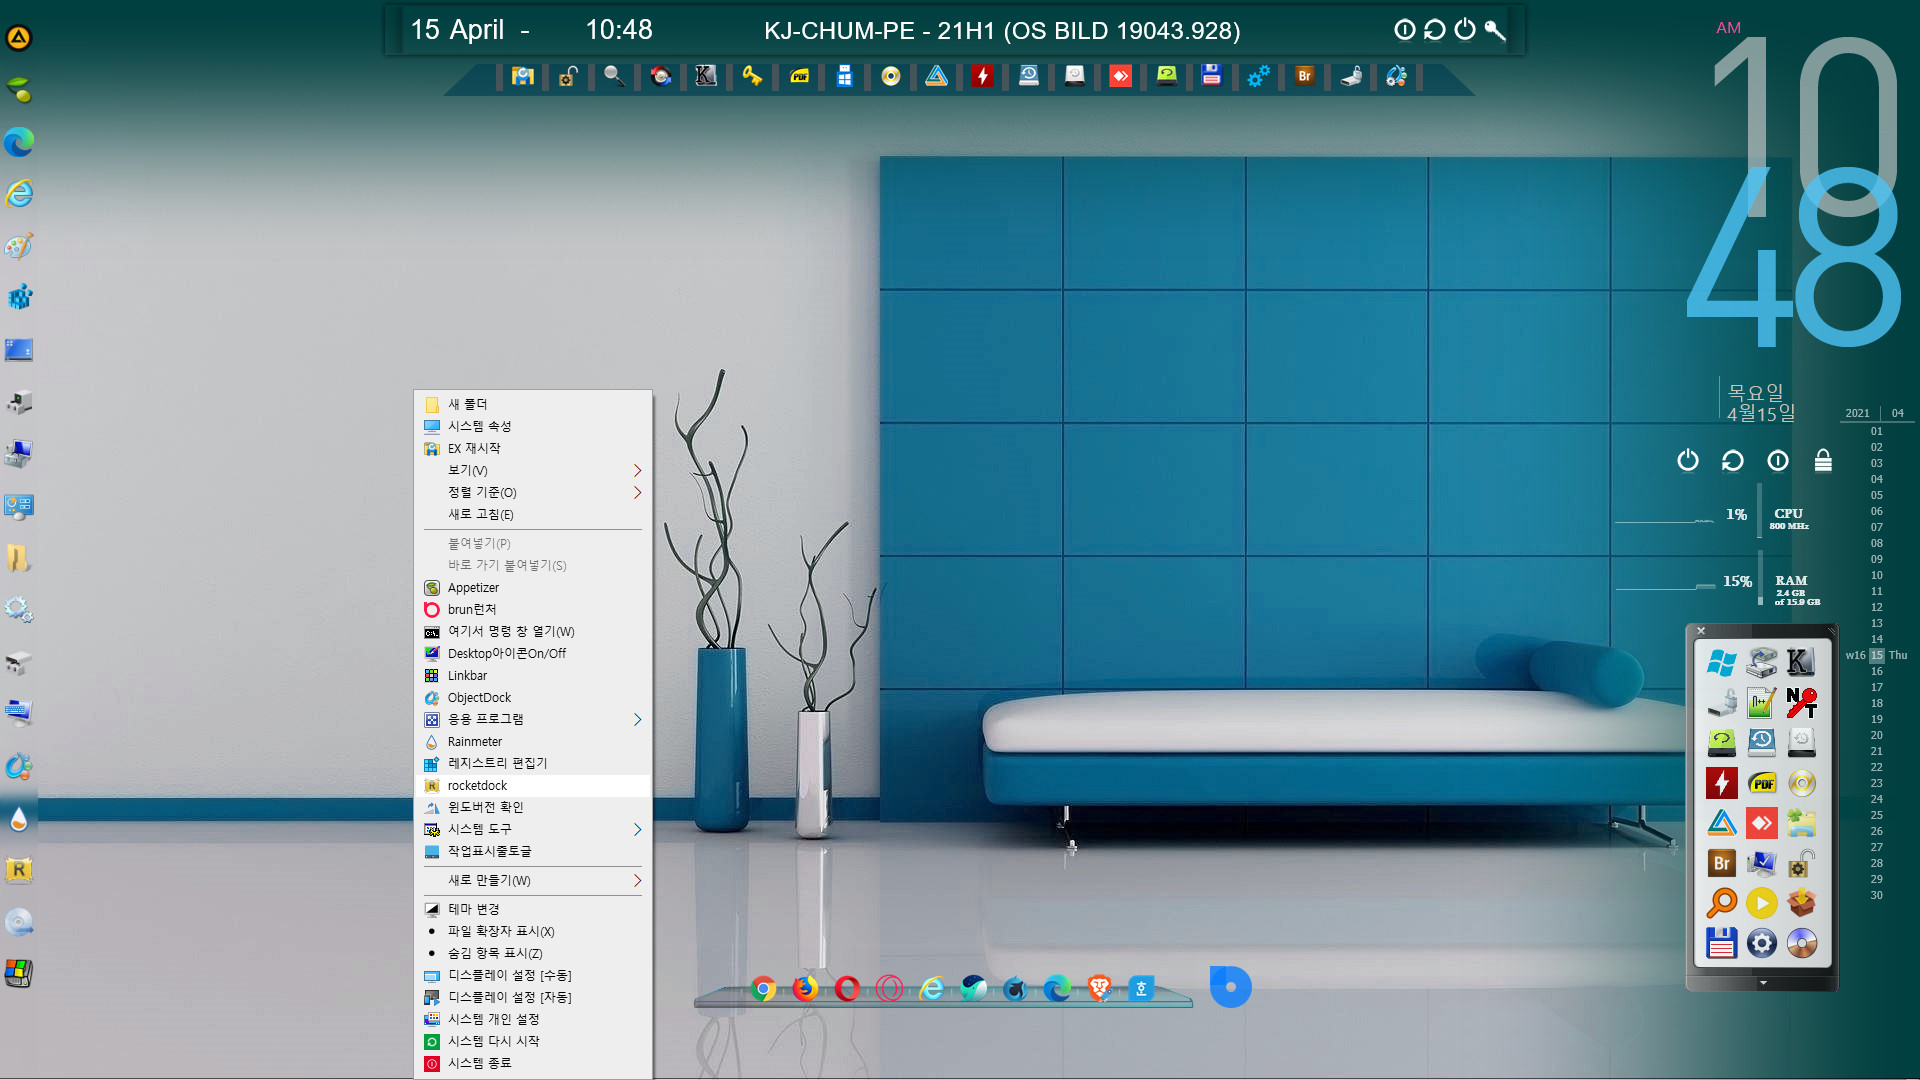
Task: Click down arrow below launcher panel
Action: click(1763, 983)
